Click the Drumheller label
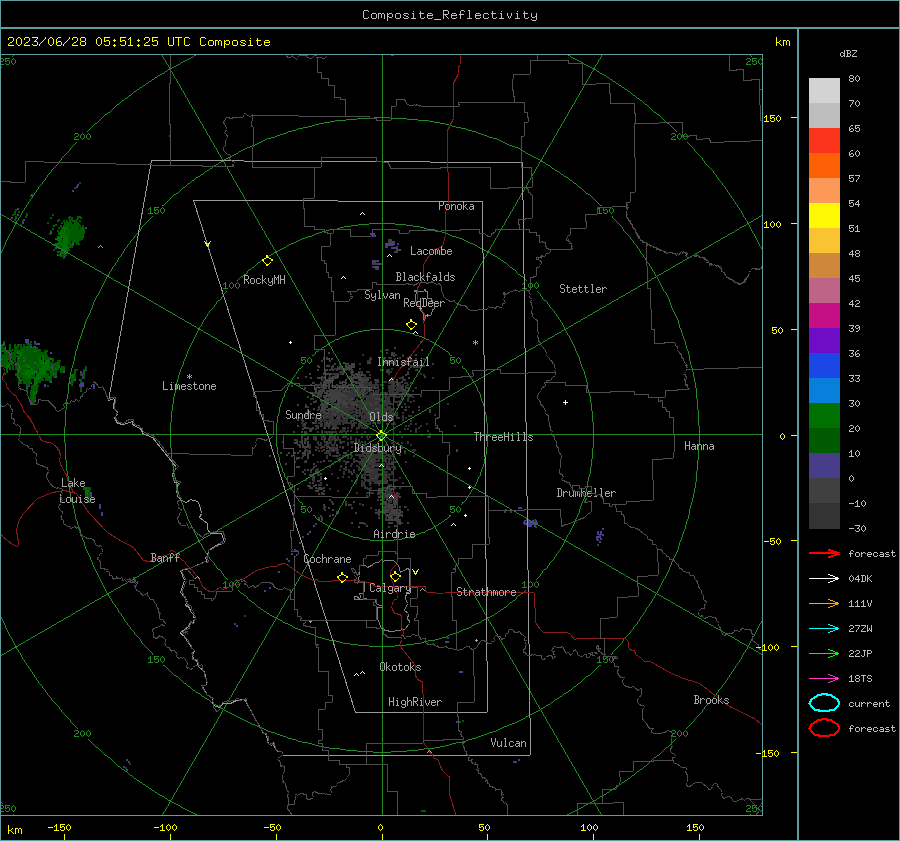Image resolution: width=900 pixels, height=841 pixels. click(x=586, y=493)
